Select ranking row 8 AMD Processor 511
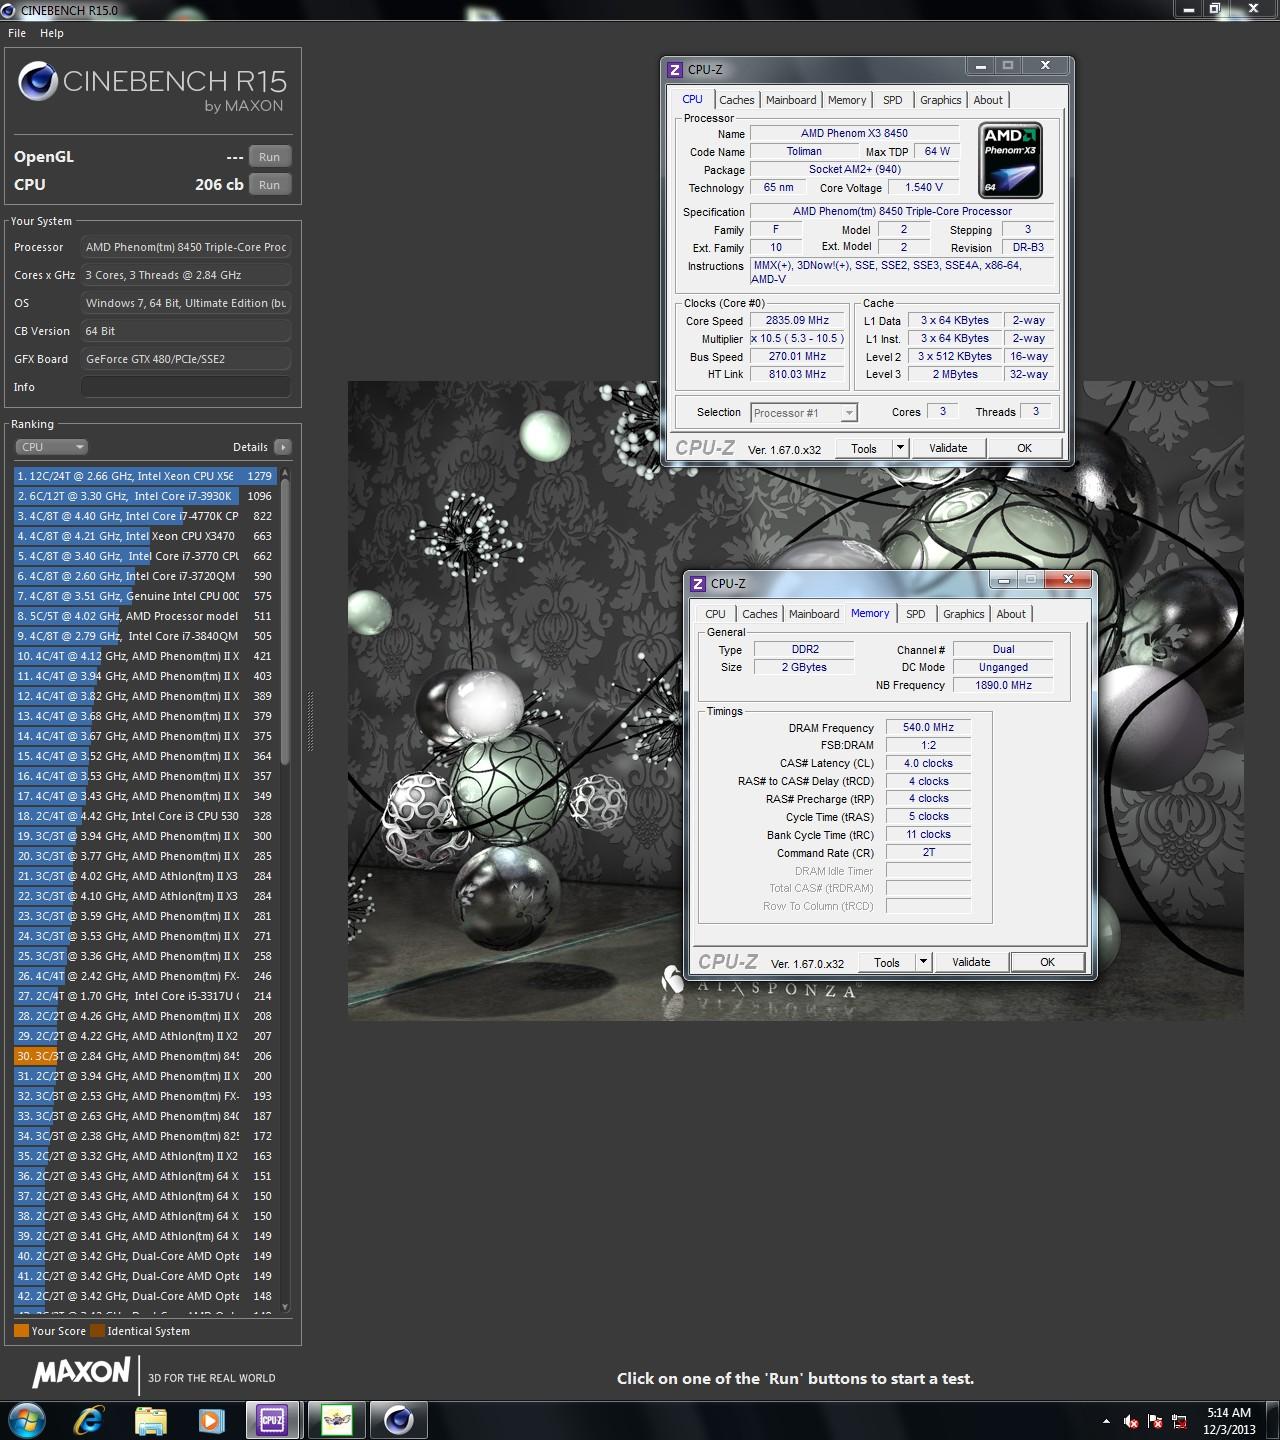 (145, 616)
